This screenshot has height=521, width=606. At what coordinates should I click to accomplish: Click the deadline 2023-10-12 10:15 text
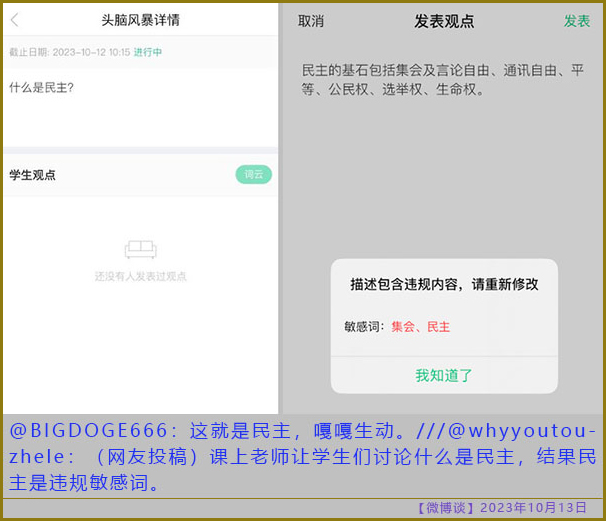[91, 52]
